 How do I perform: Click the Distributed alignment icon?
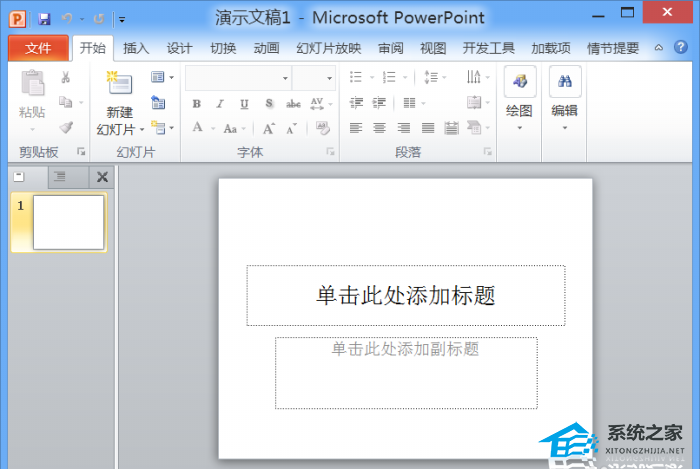pos(451,129)
